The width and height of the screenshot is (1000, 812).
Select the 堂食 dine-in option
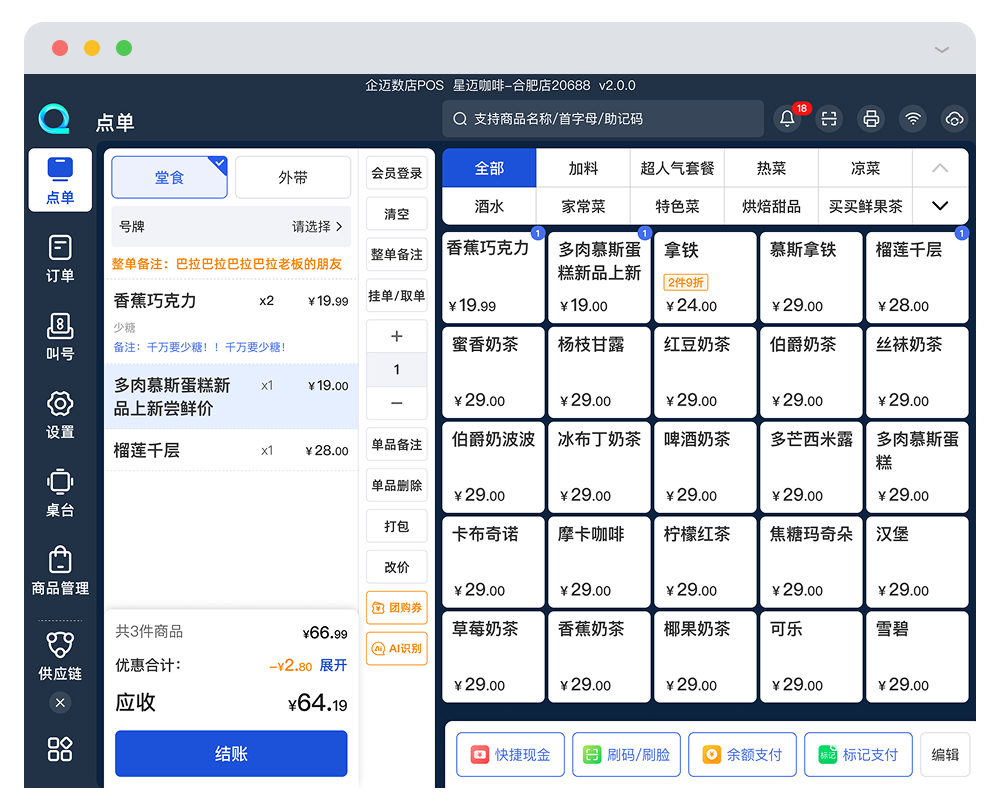(169, 178)
